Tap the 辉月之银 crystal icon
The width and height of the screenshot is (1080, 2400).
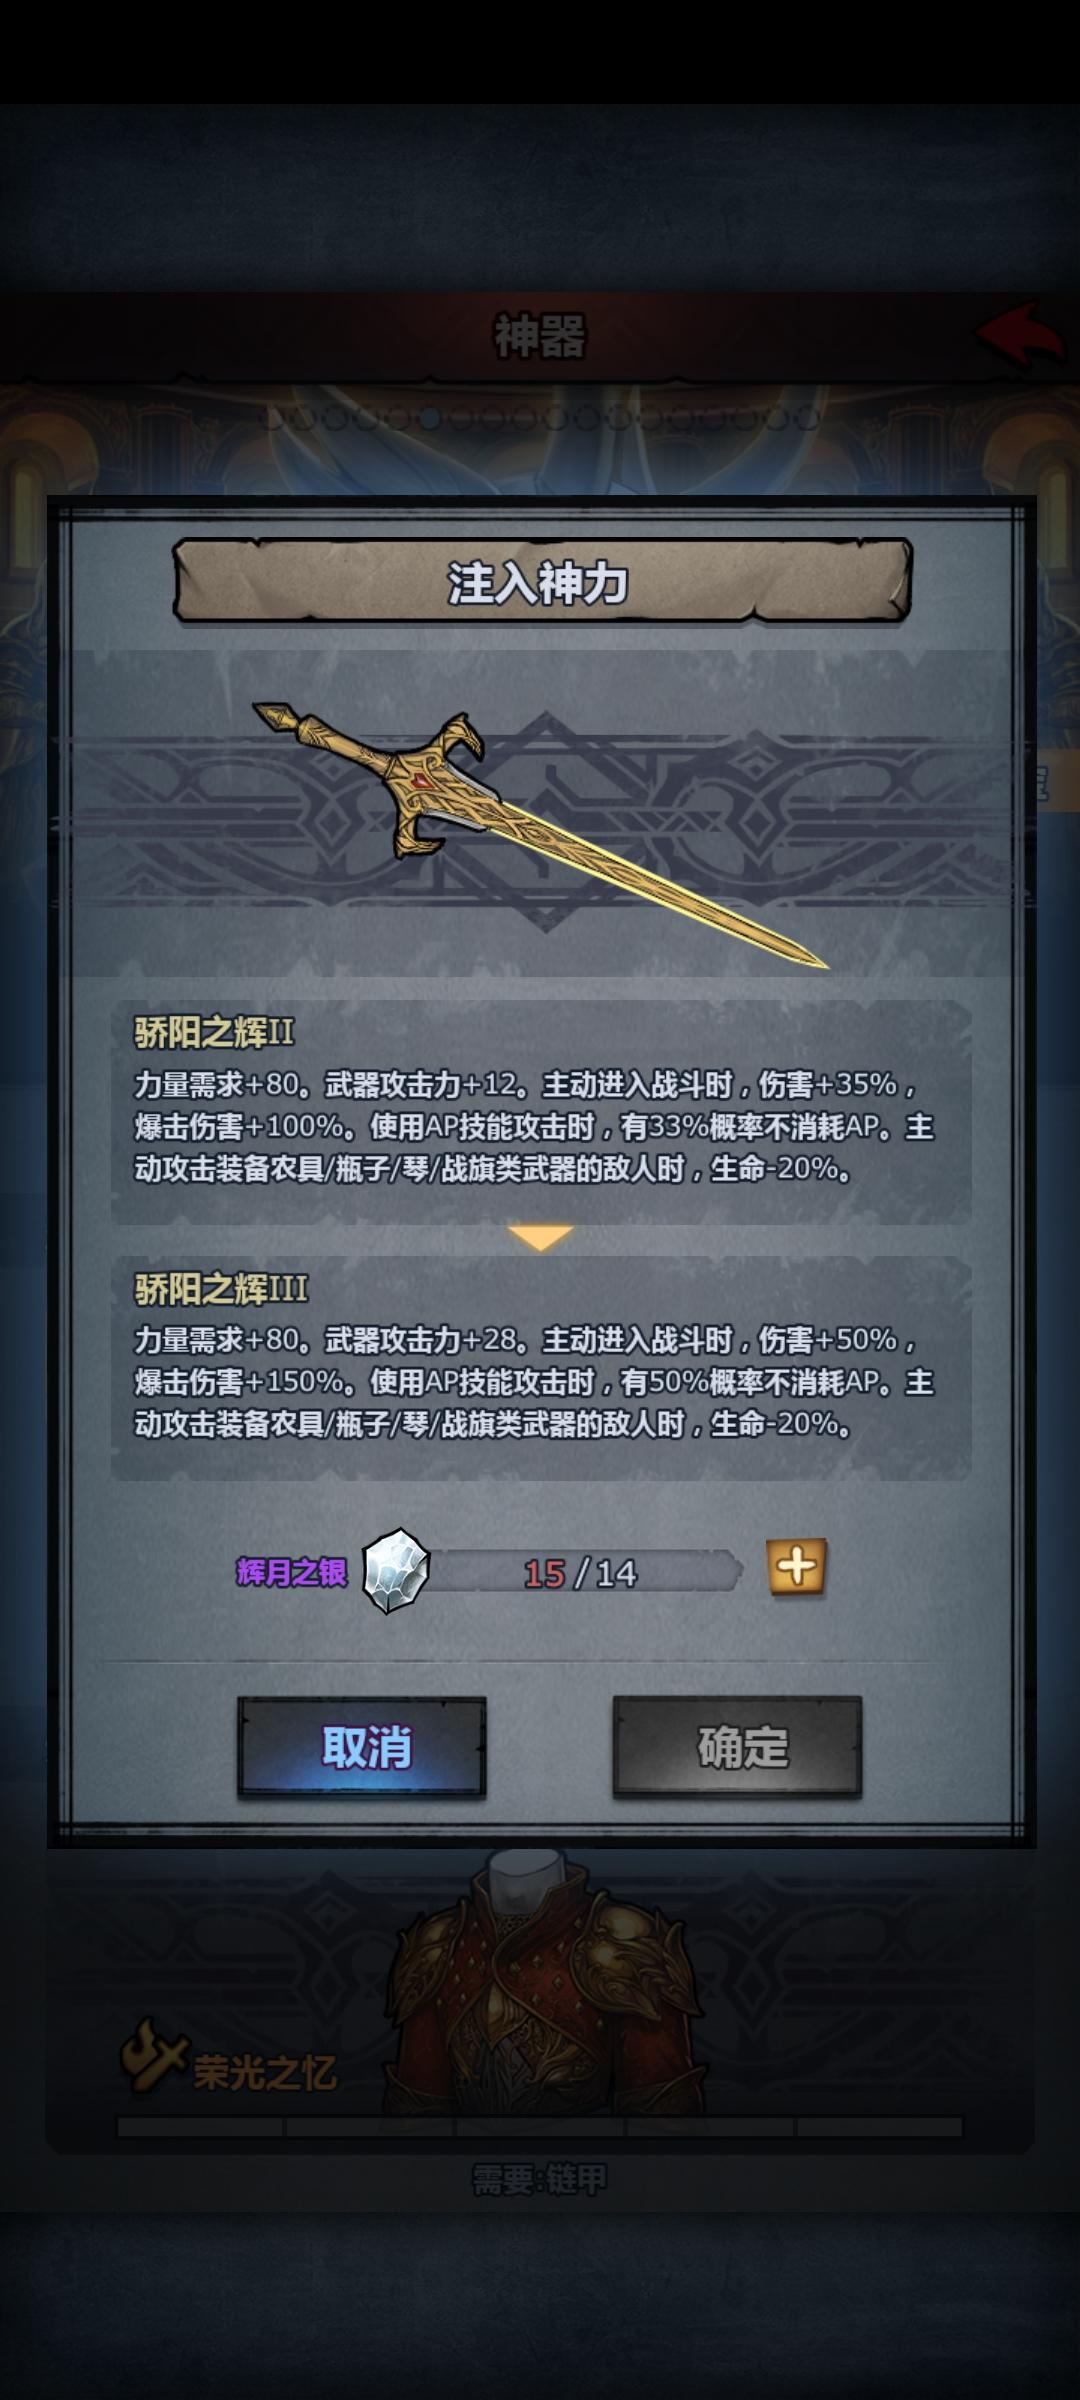396,1570
